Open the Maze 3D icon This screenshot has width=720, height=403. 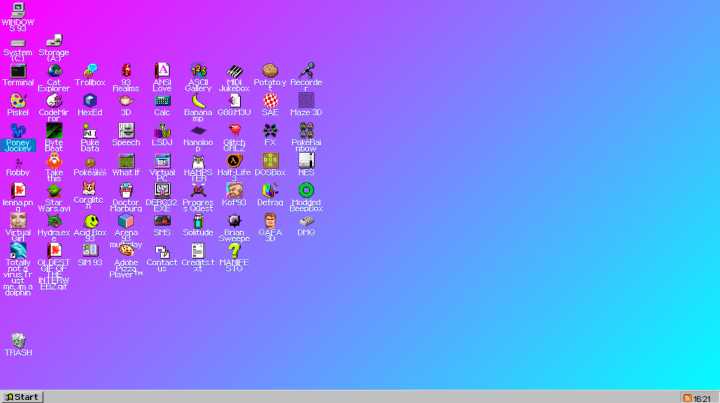coord(306,101)
